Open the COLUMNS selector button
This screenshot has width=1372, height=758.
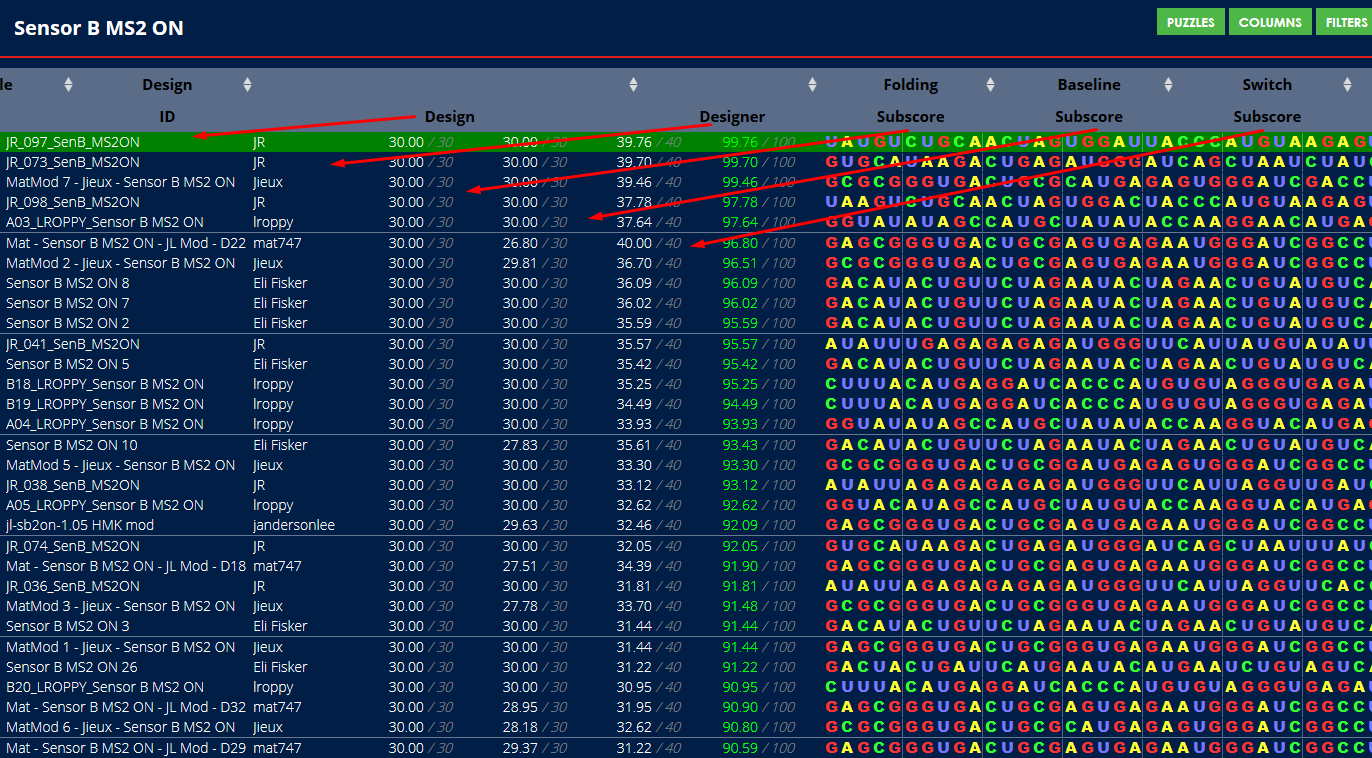1270,22
